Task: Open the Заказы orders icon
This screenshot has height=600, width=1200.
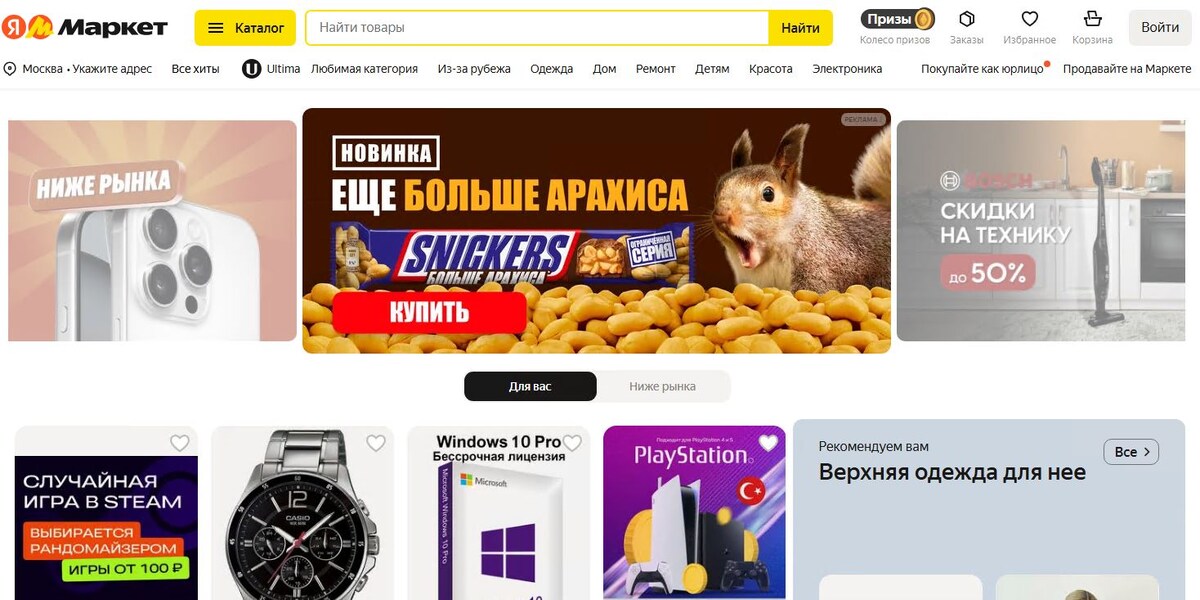Action: (966, 19)
